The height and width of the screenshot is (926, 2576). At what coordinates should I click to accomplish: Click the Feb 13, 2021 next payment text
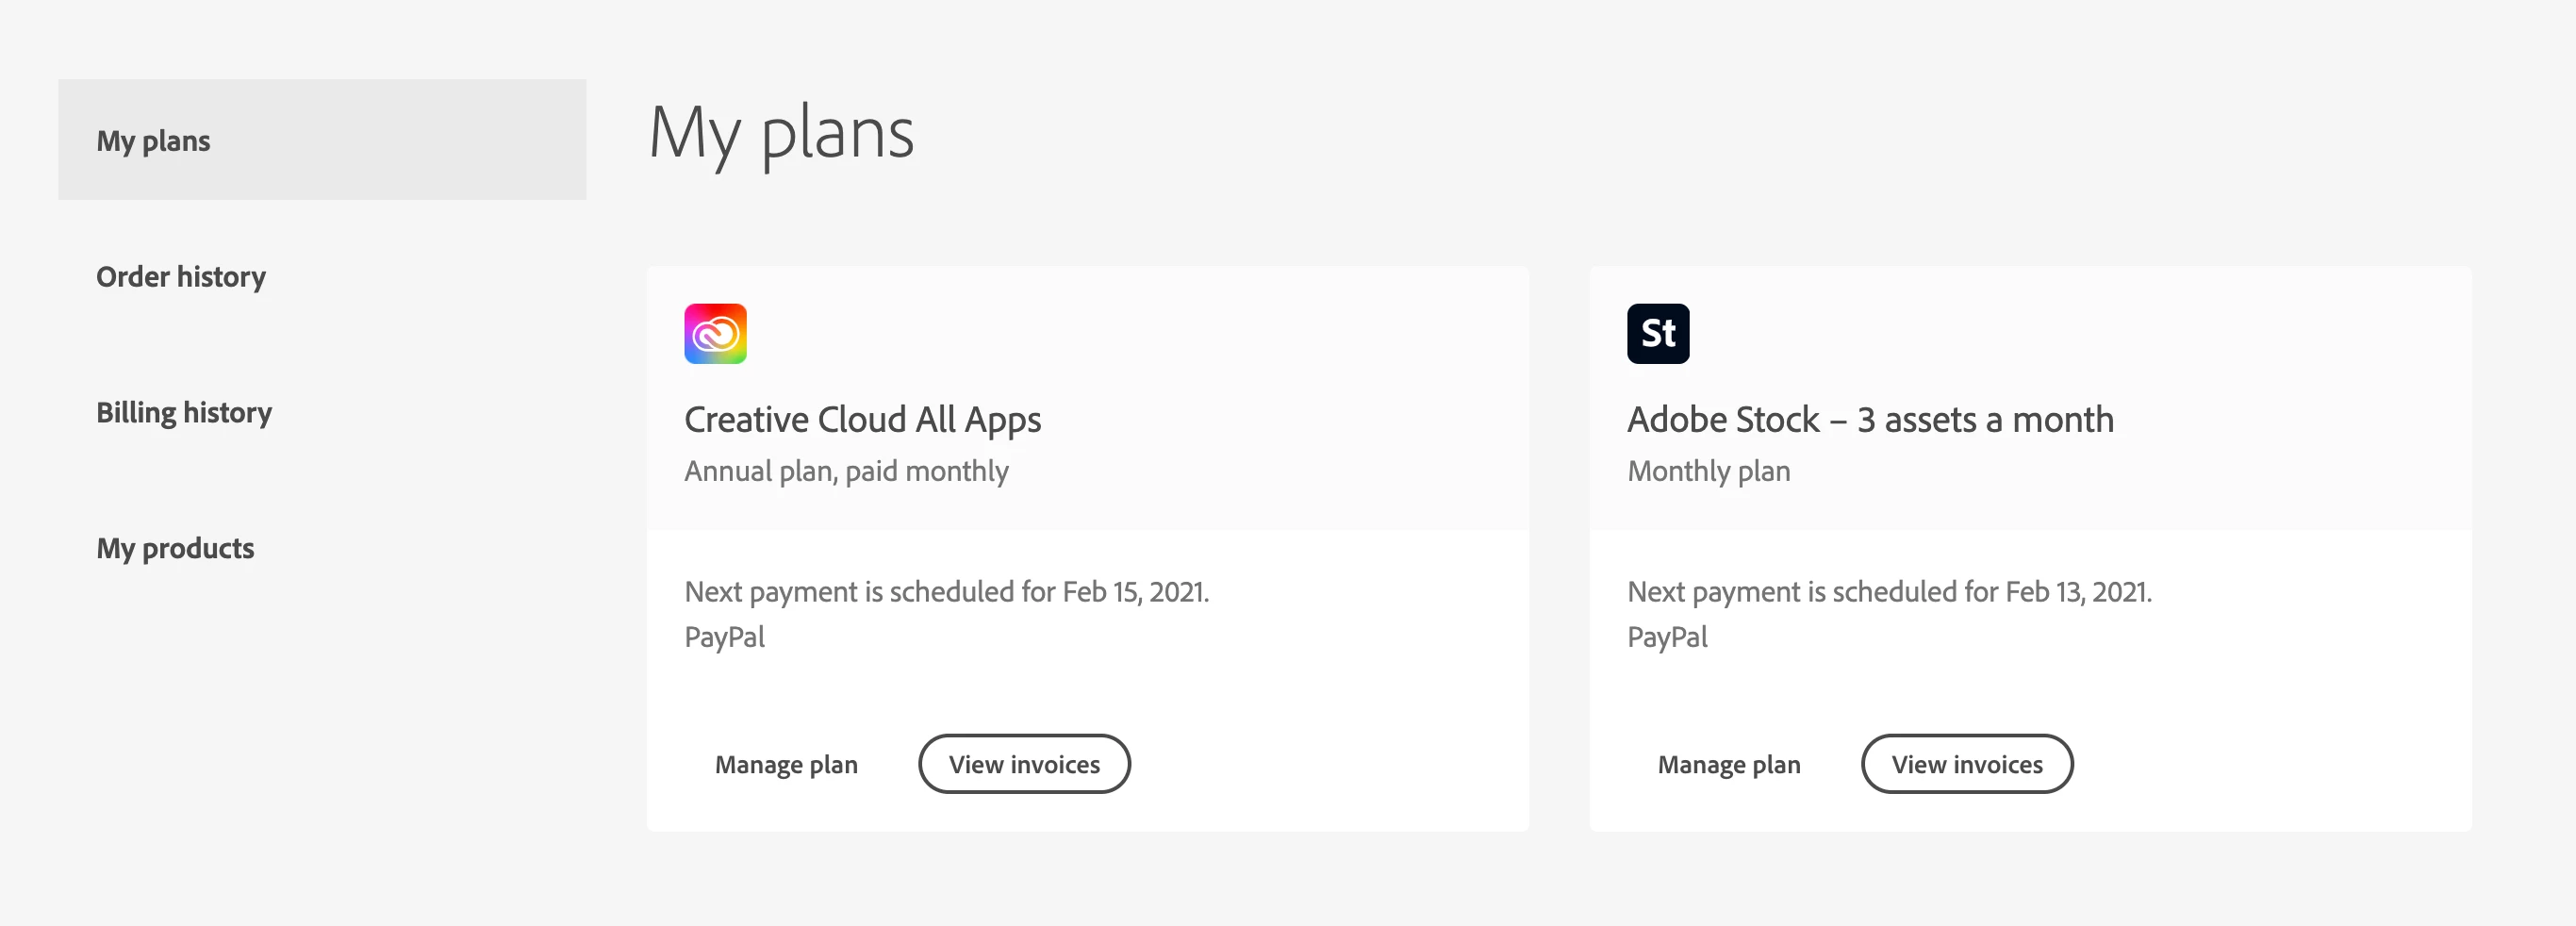(1889, 592)
